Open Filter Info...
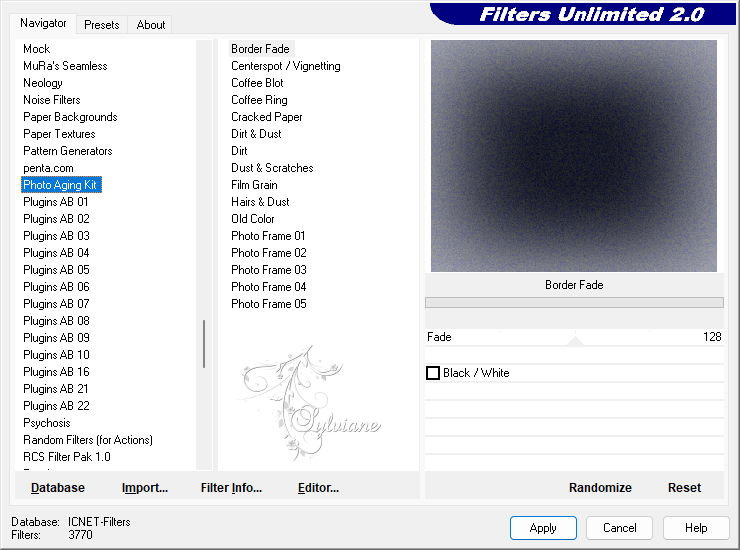The image size is (740, 550). [x=231, y=488]
